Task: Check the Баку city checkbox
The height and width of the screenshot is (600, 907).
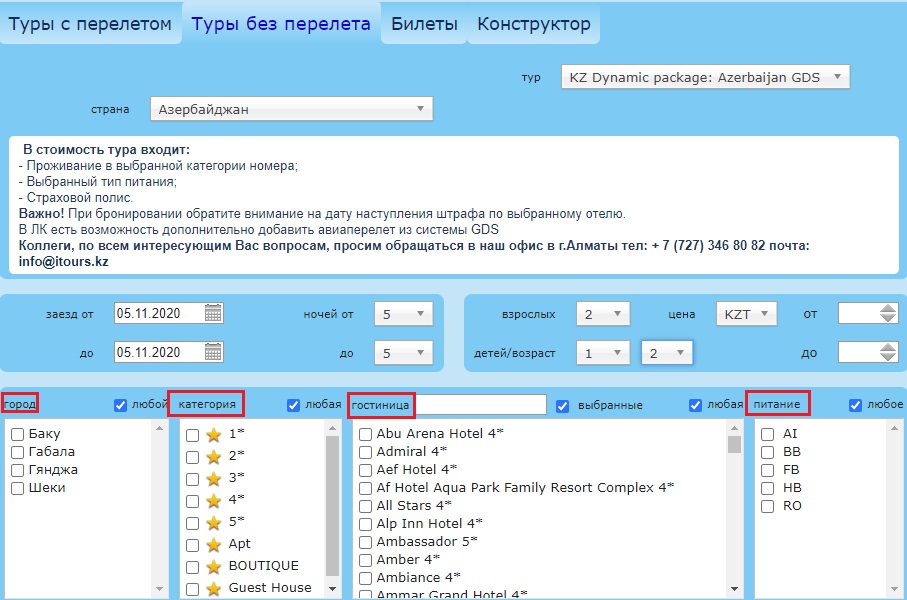Action: pos(18,435)
